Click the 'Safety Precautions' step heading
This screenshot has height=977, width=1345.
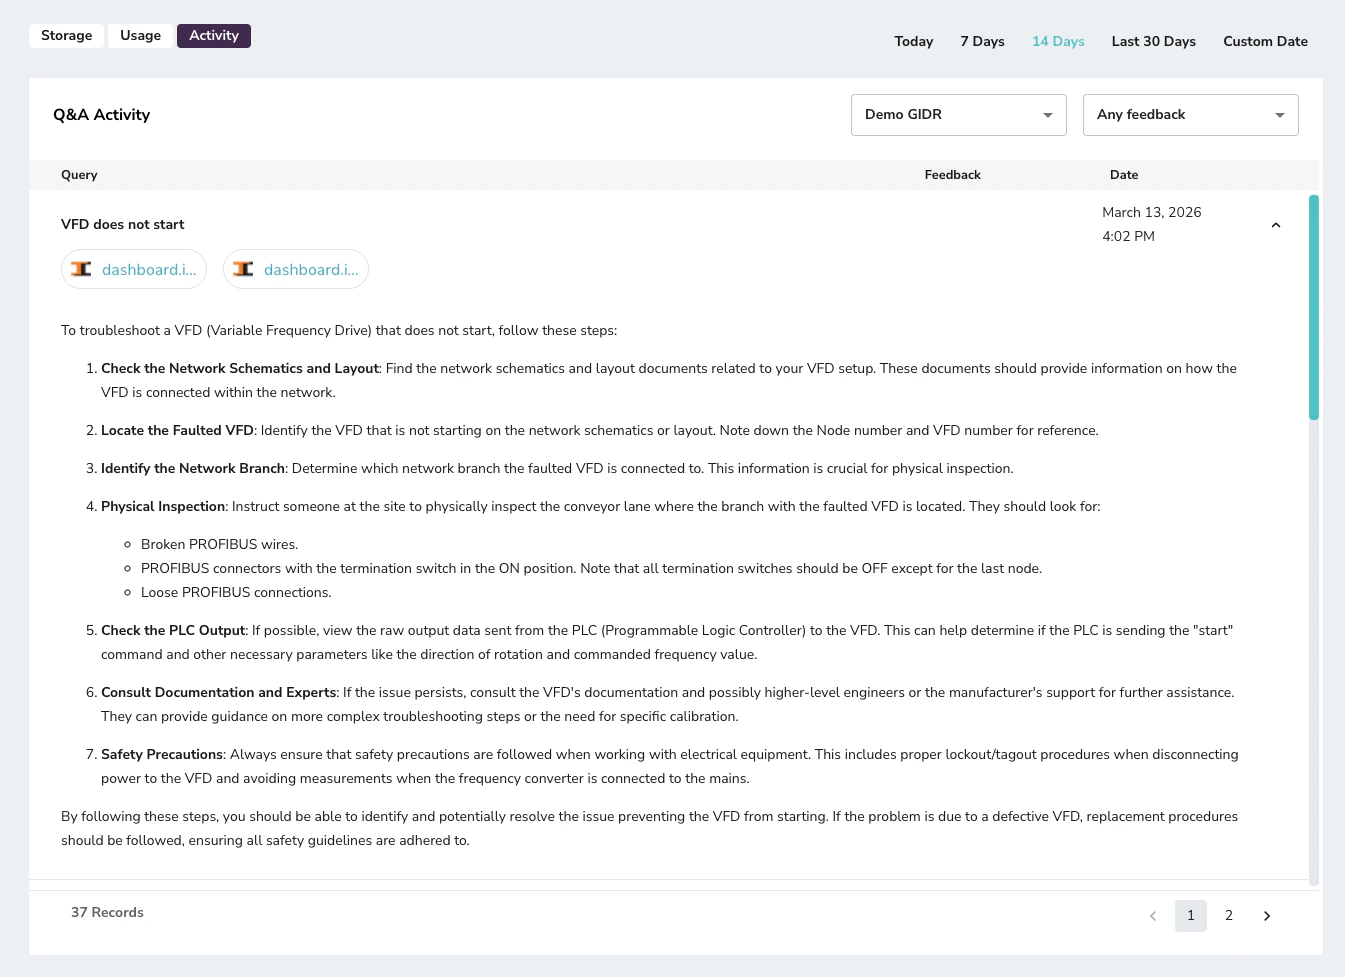(162, 755)
